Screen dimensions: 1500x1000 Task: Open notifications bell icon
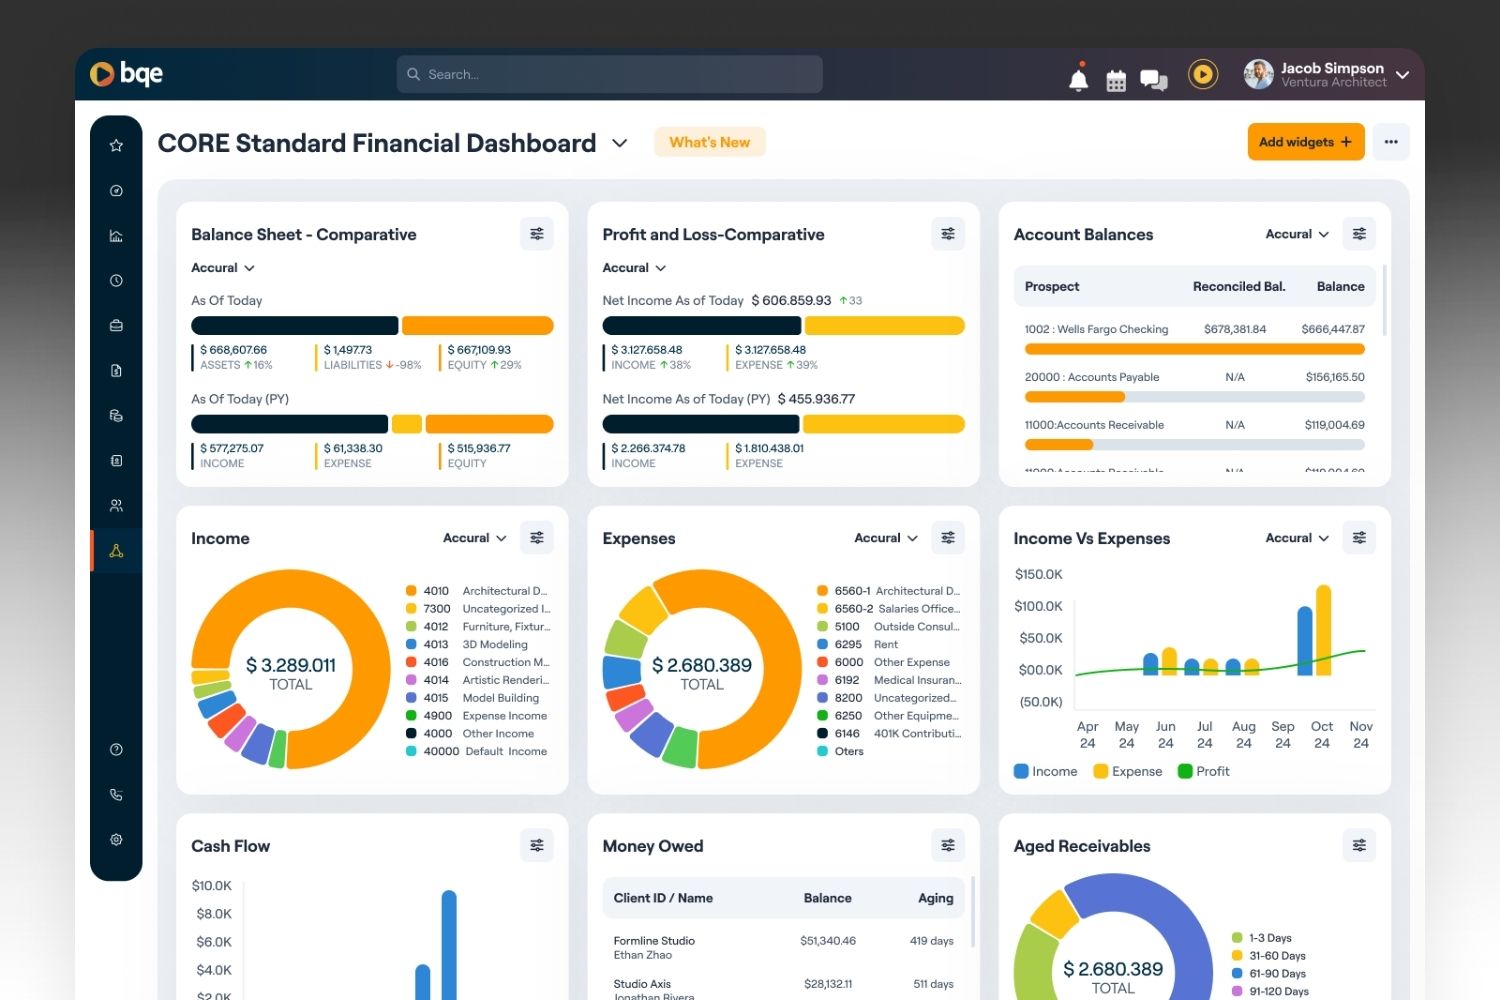[1078, 78]
